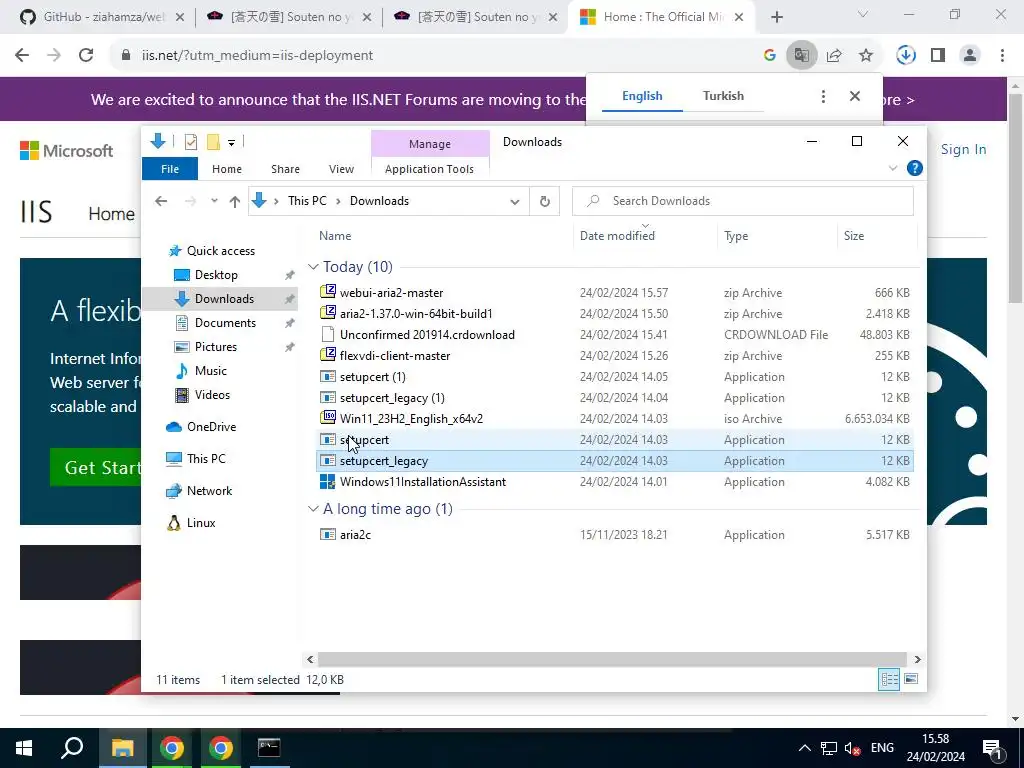Sort by Date modified column header
1024x768 pixels.
click(x=617, y=236)
